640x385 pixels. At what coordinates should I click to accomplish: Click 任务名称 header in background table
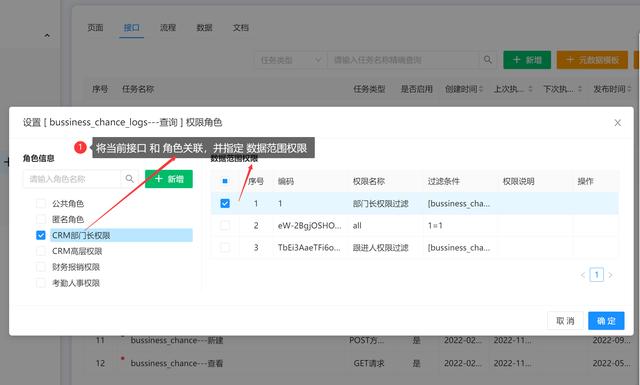tap(138, 89)
